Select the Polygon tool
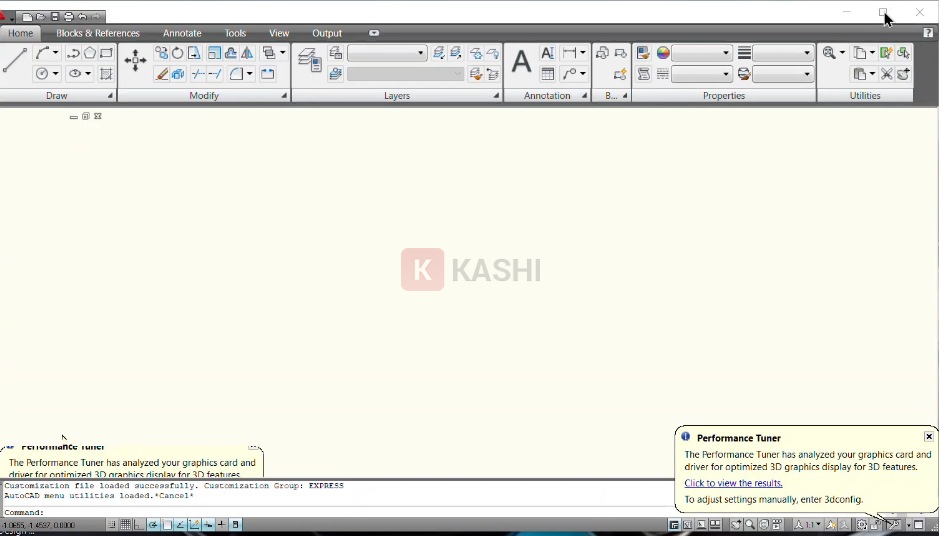This screenshot has height=536, width=939. click(89, 53)
